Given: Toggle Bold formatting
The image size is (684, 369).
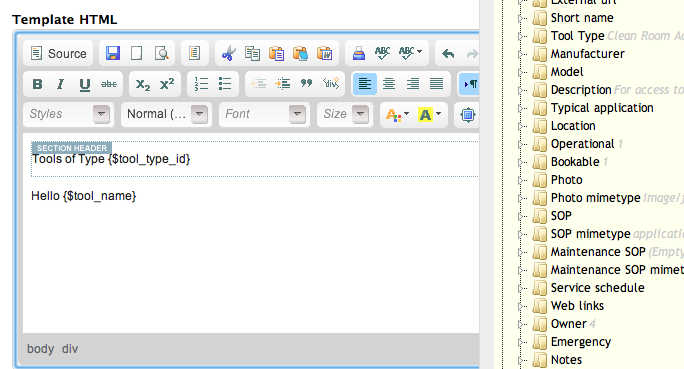Looking at the screenshot, I should click(x=38, y=84).
